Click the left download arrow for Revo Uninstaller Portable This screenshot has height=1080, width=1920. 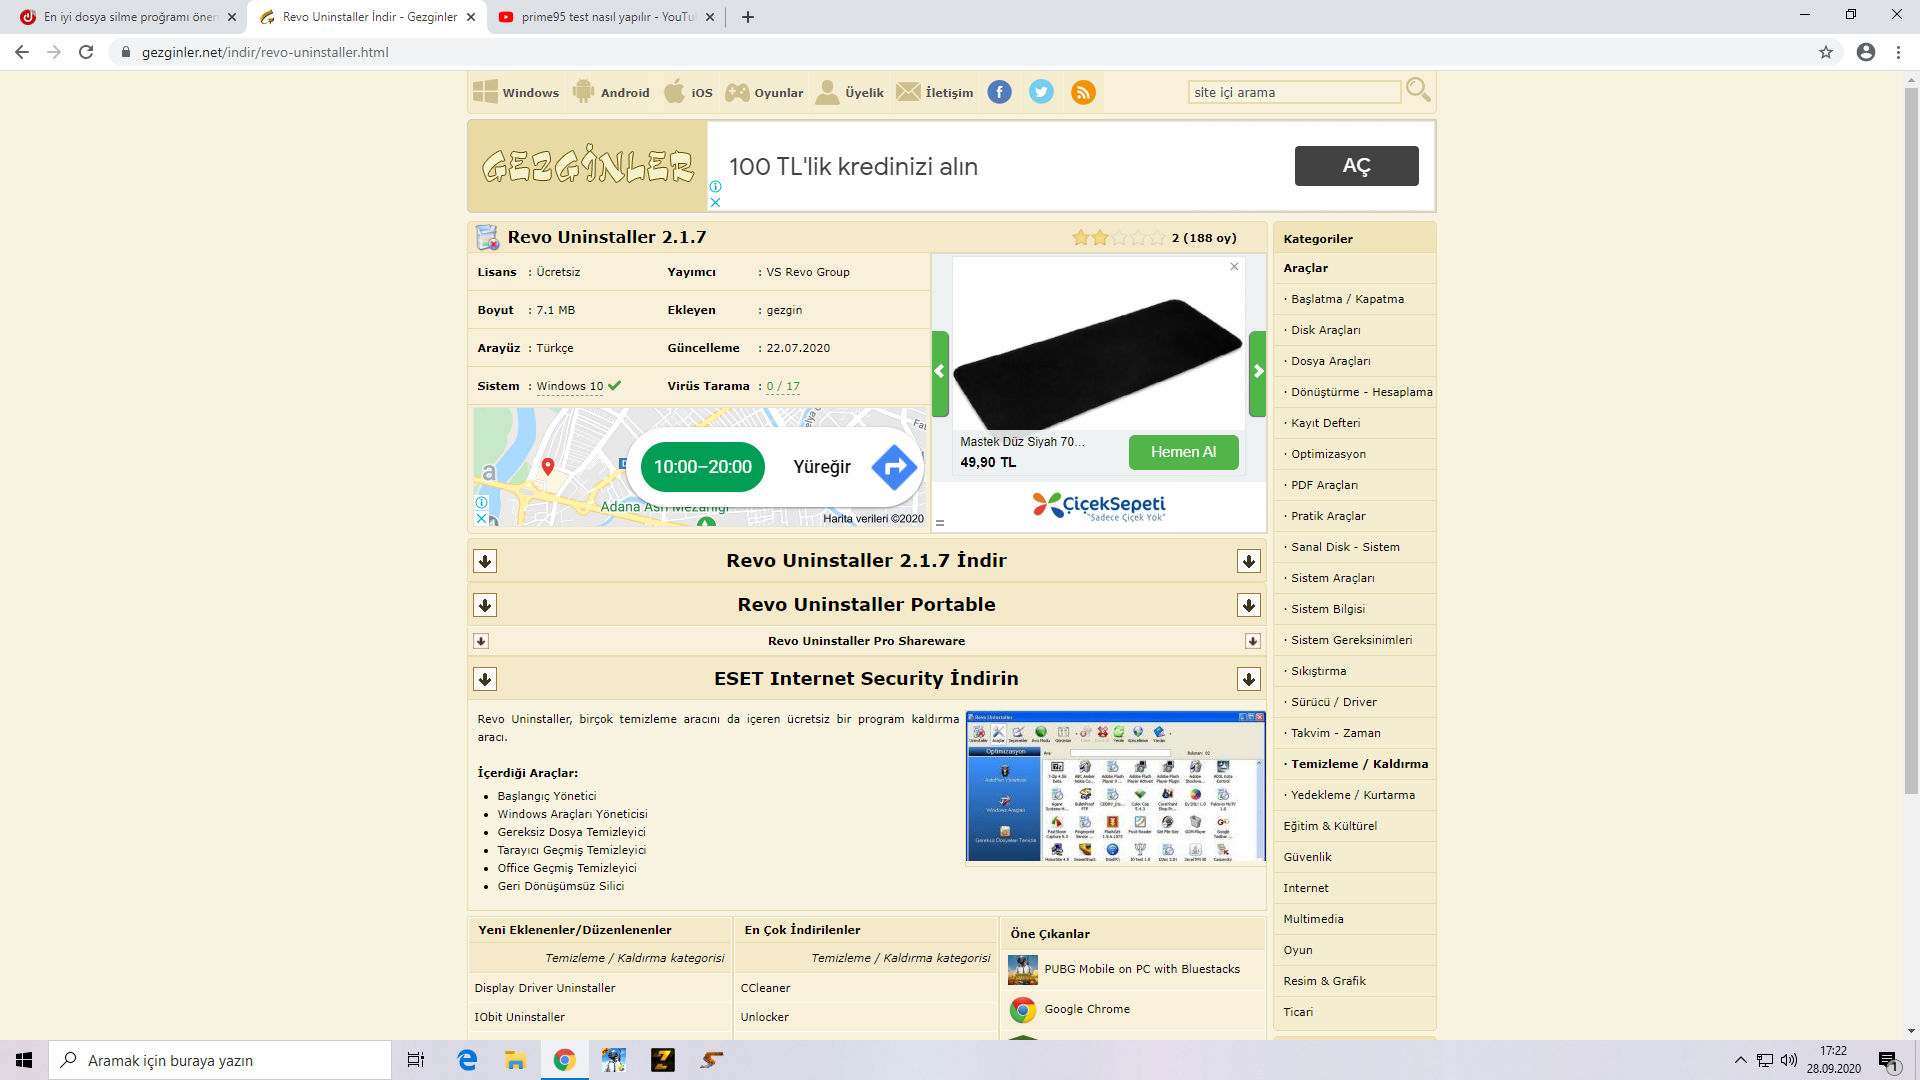tap(485, 605)
